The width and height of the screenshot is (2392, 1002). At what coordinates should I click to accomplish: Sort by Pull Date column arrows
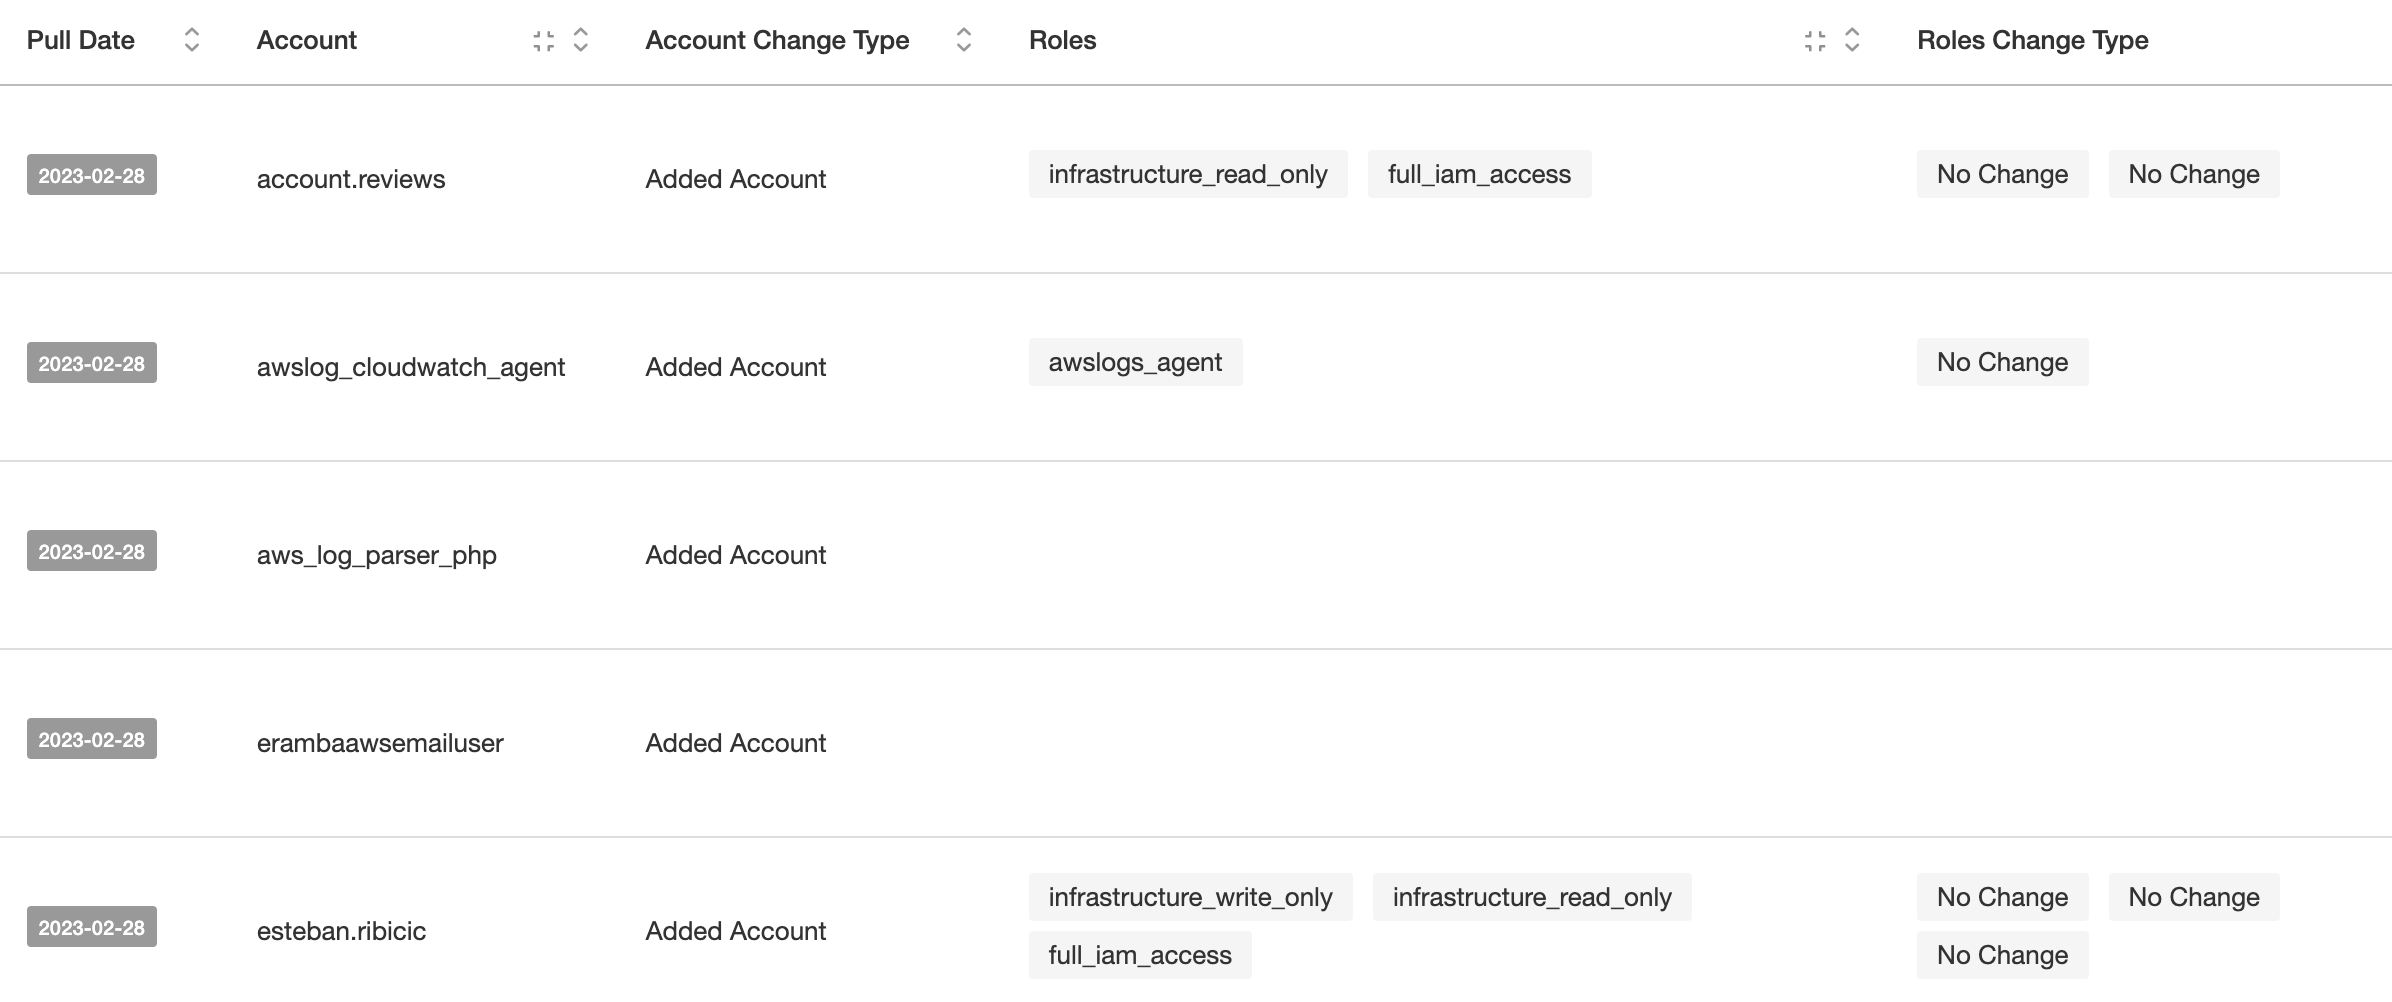click(192, 40)
